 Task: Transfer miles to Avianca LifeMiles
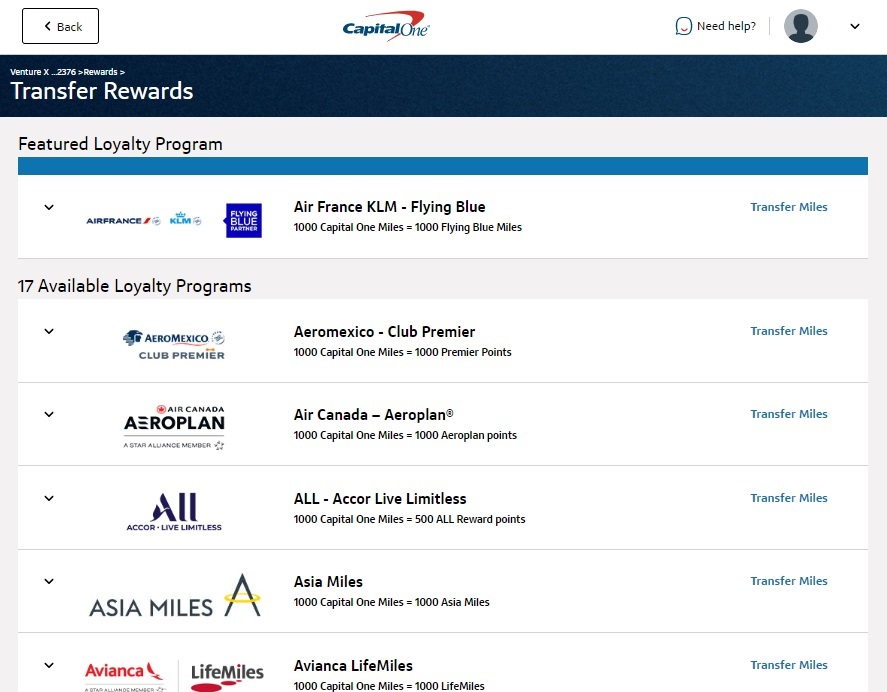point(789,665)
